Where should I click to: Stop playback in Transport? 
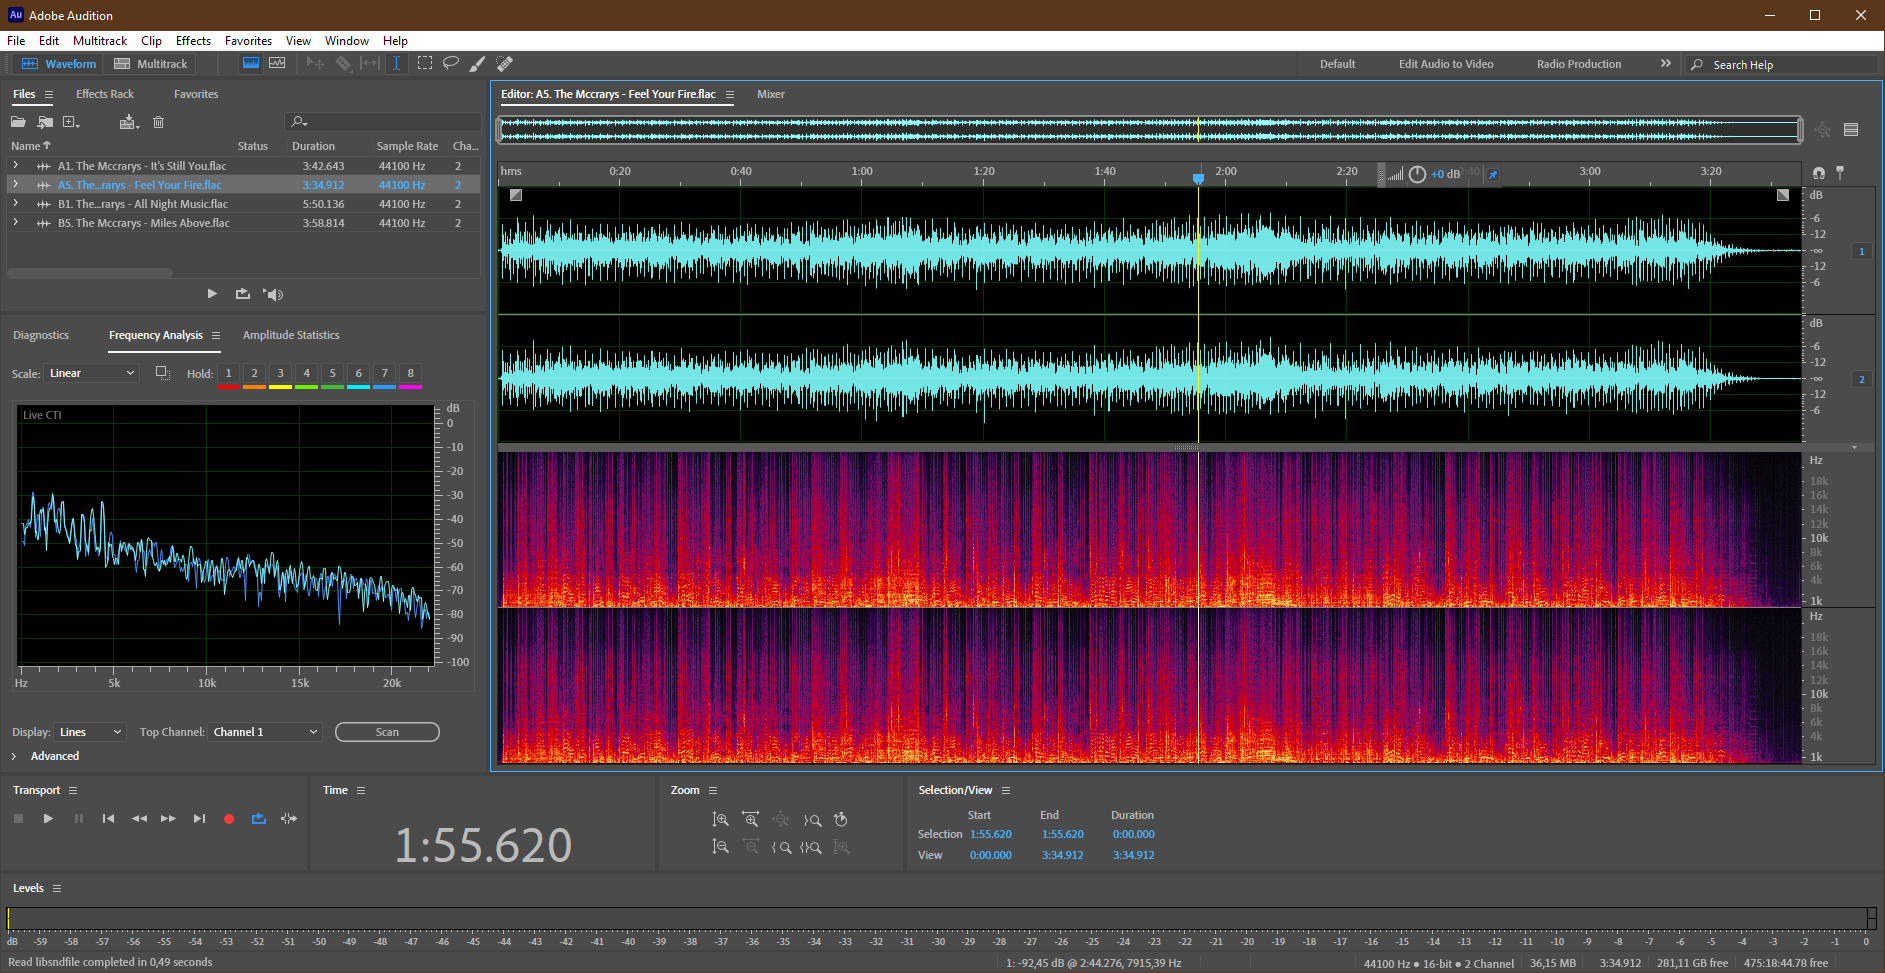click(18, 819)
